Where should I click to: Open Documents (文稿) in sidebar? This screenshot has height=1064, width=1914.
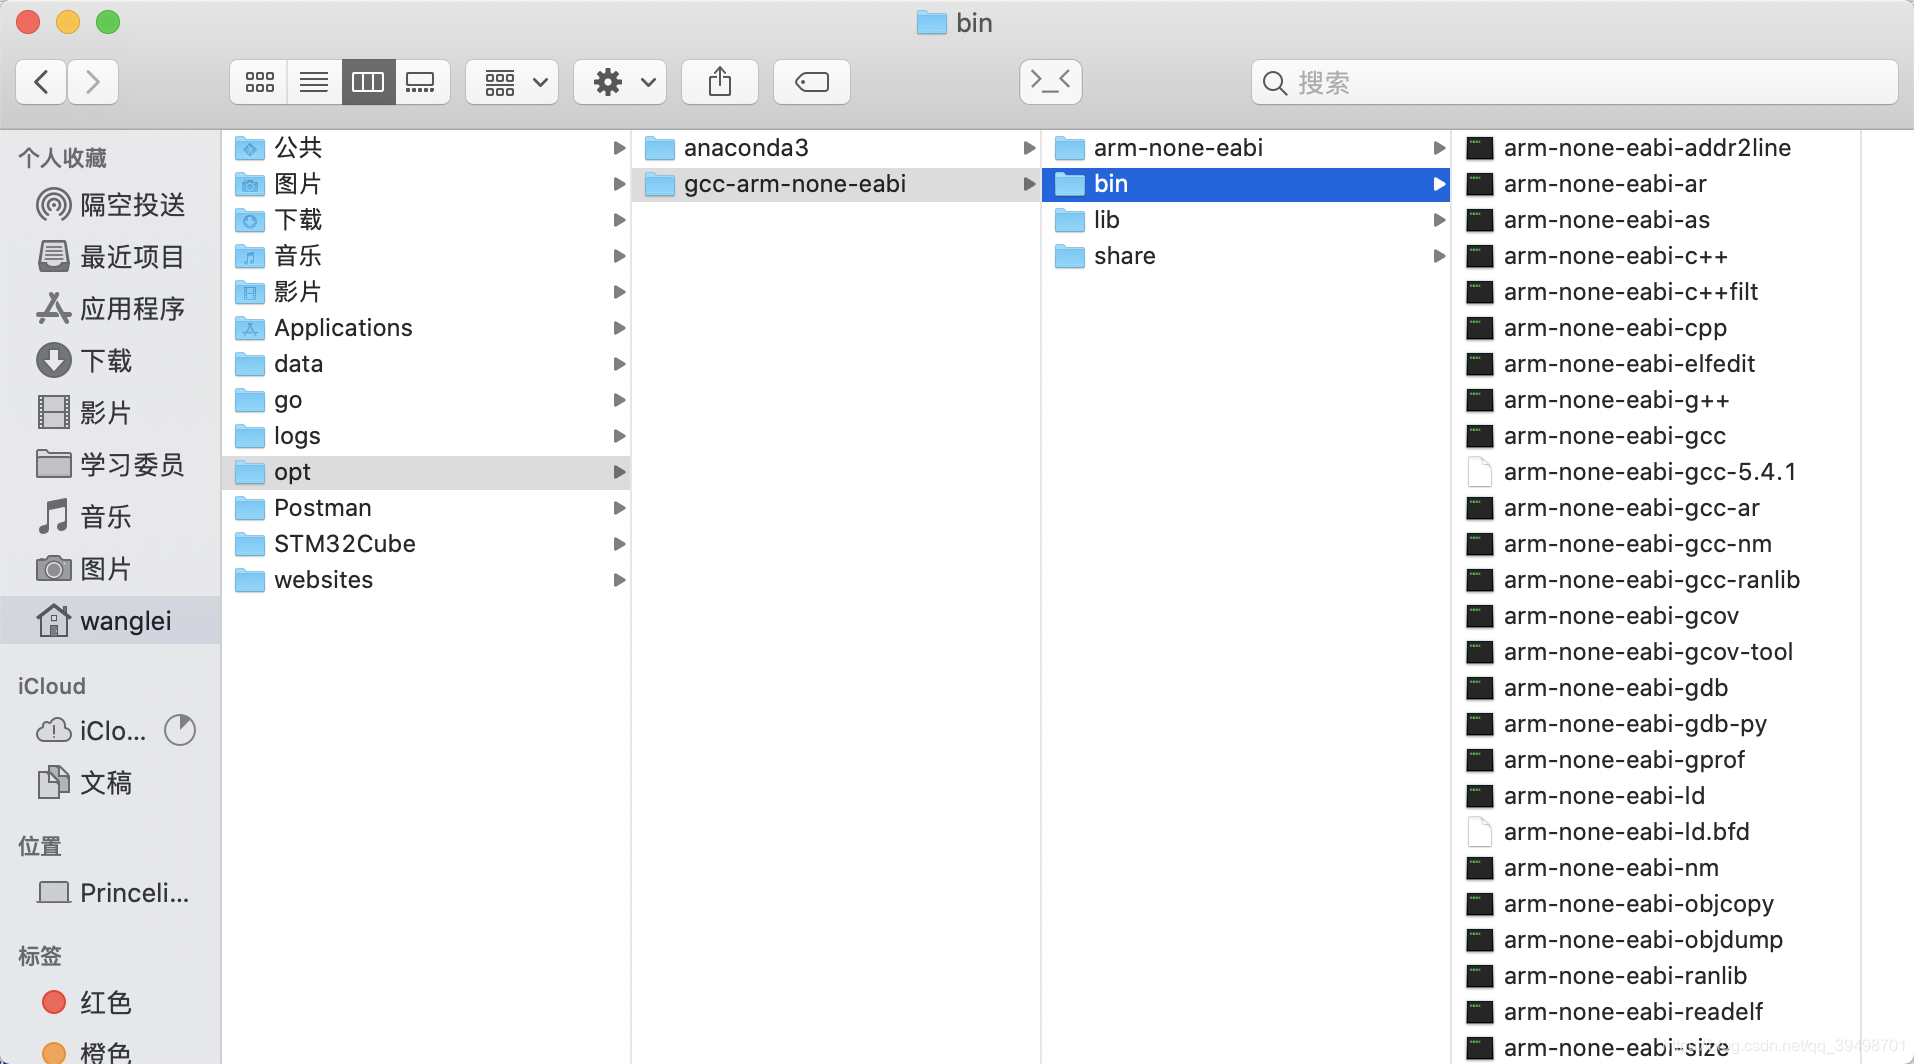(110, 783)
